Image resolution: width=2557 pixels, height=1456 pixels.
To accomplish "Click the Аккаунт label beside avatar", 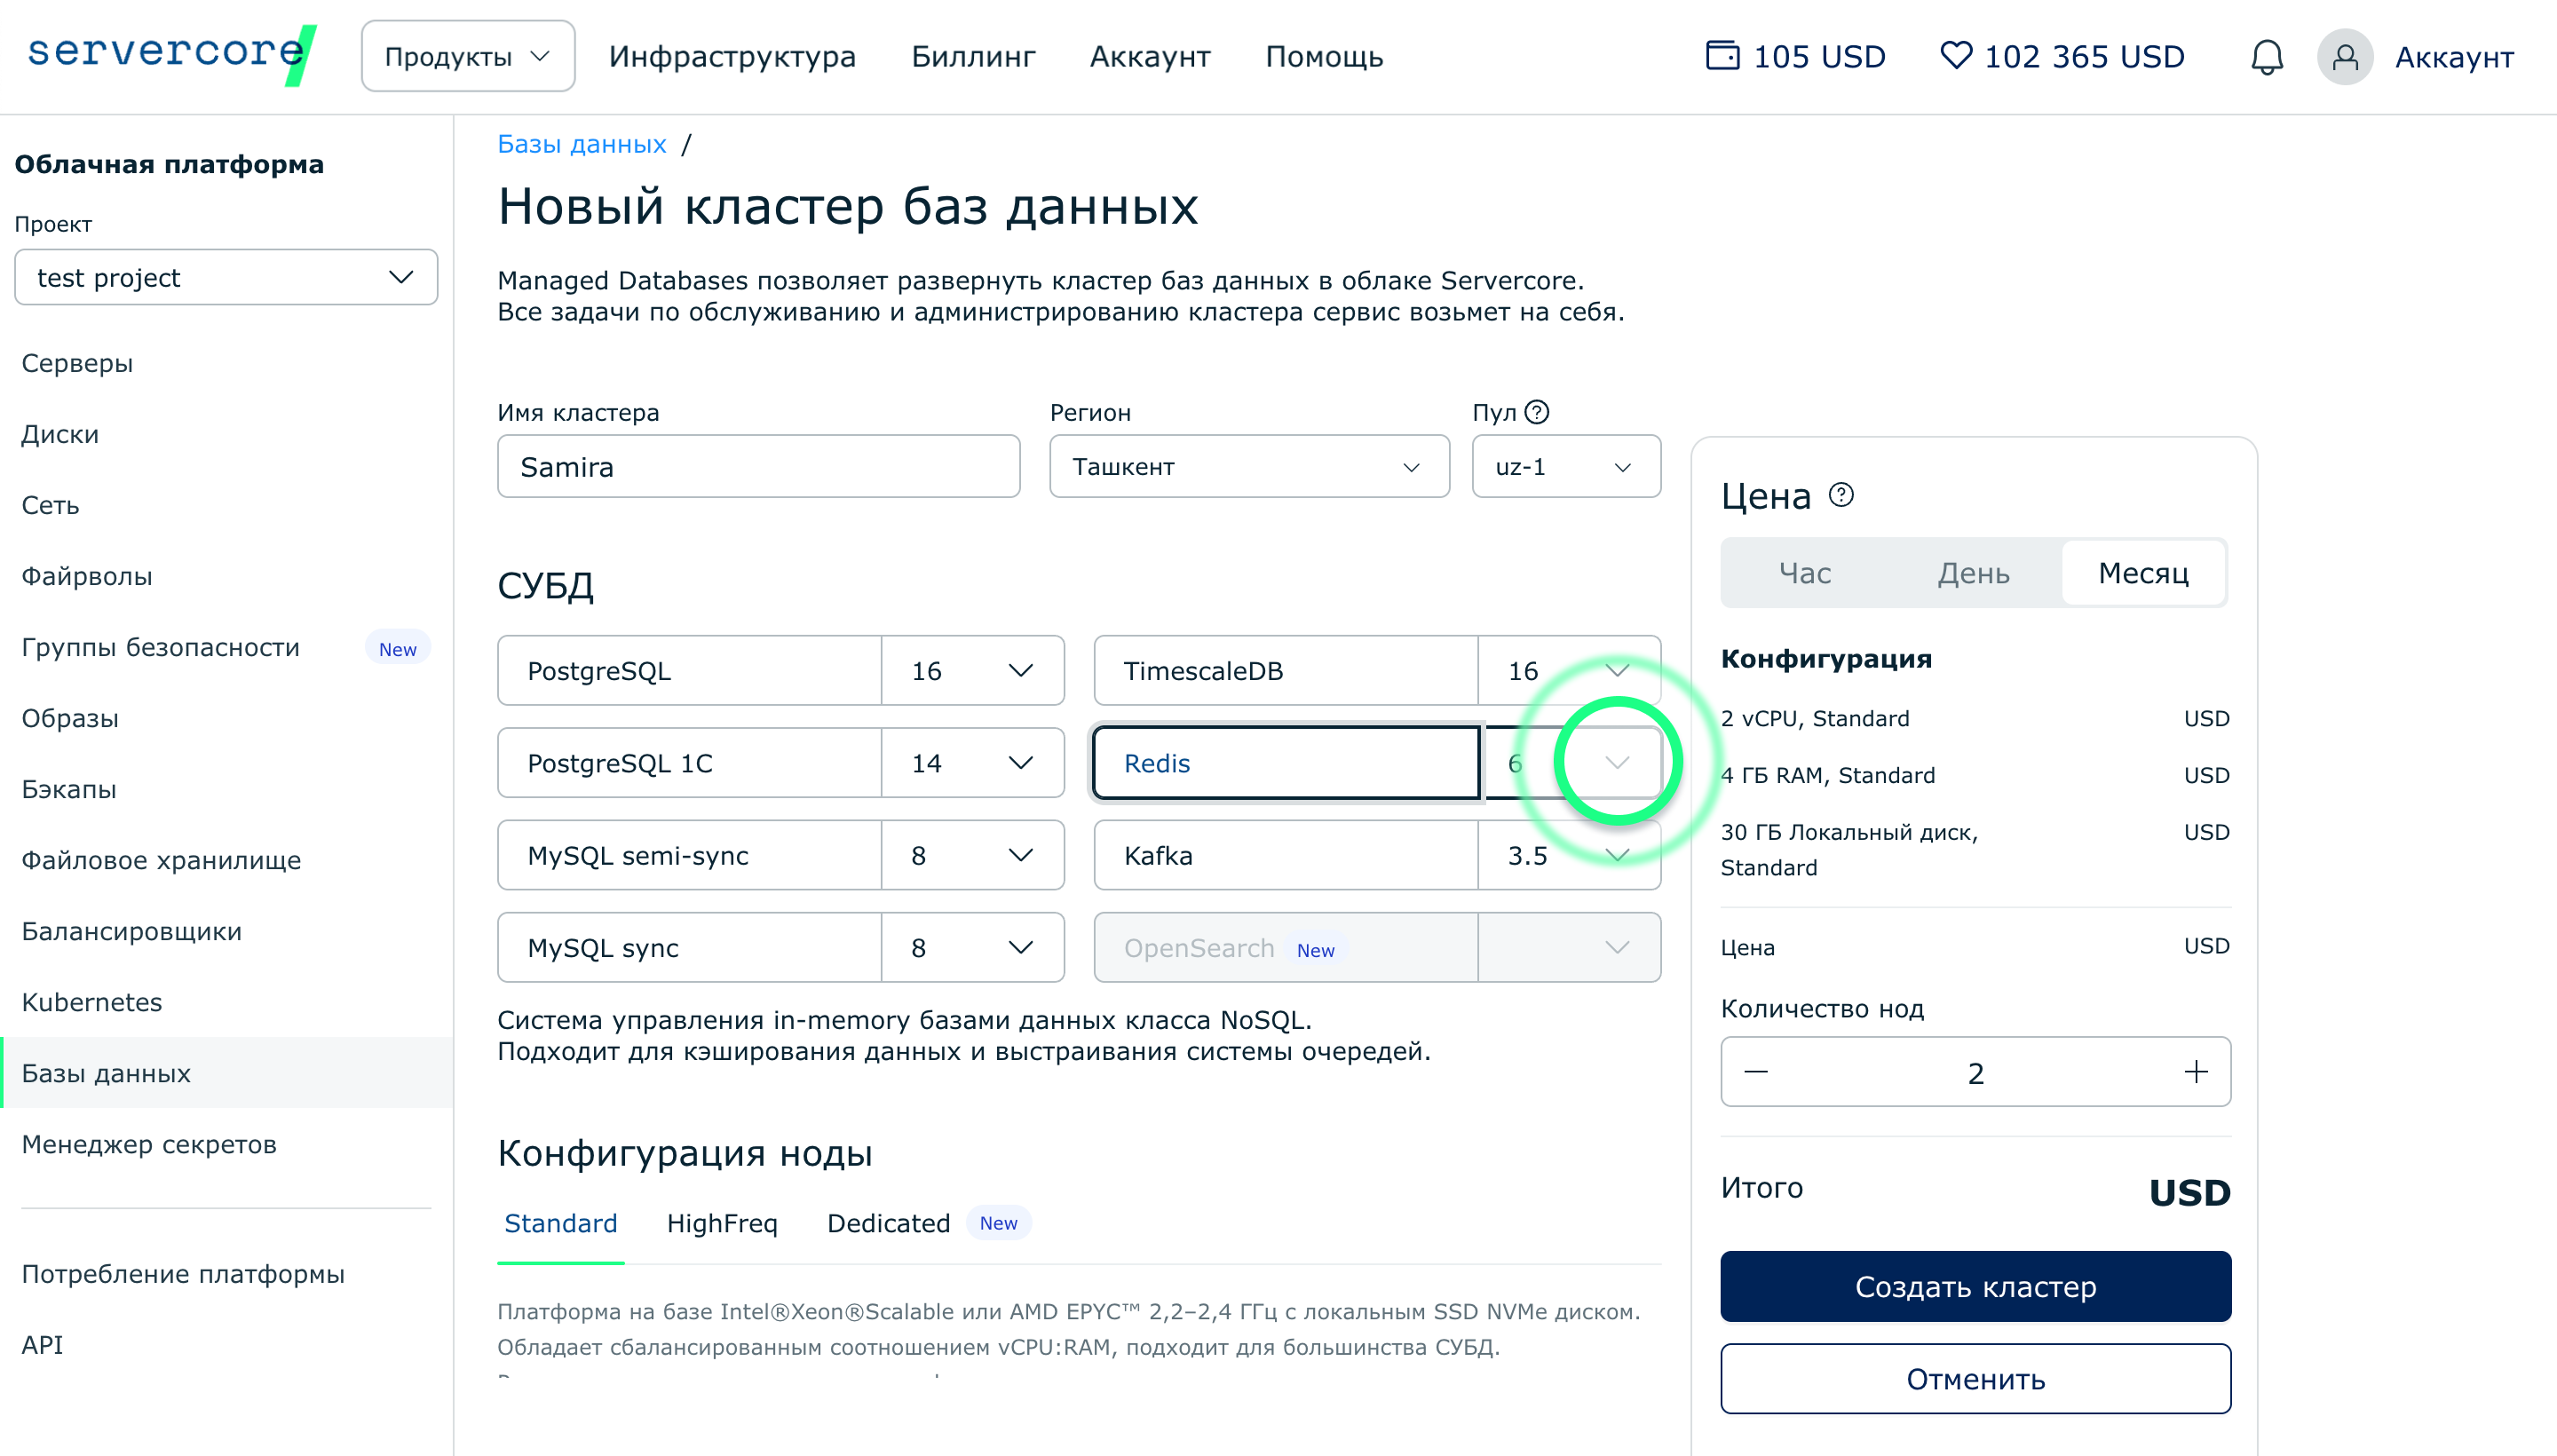I will click(x=2454, y=57).
